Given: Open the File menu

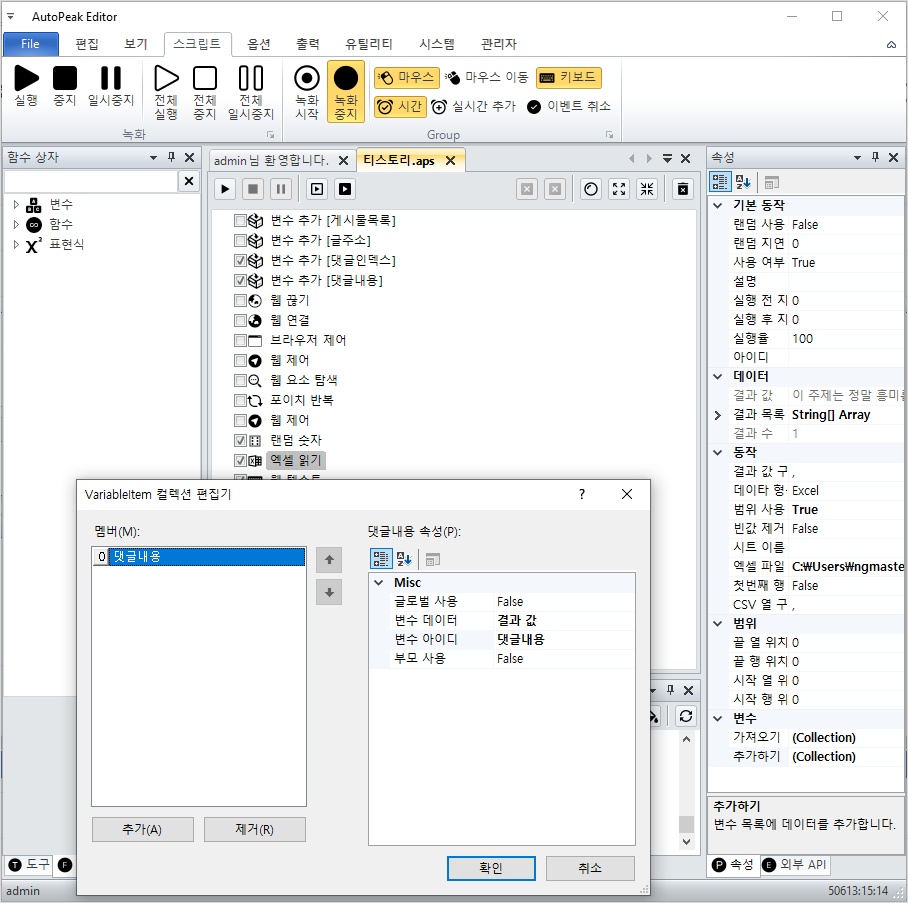Looking at the screenshot, I should [31, 44].
